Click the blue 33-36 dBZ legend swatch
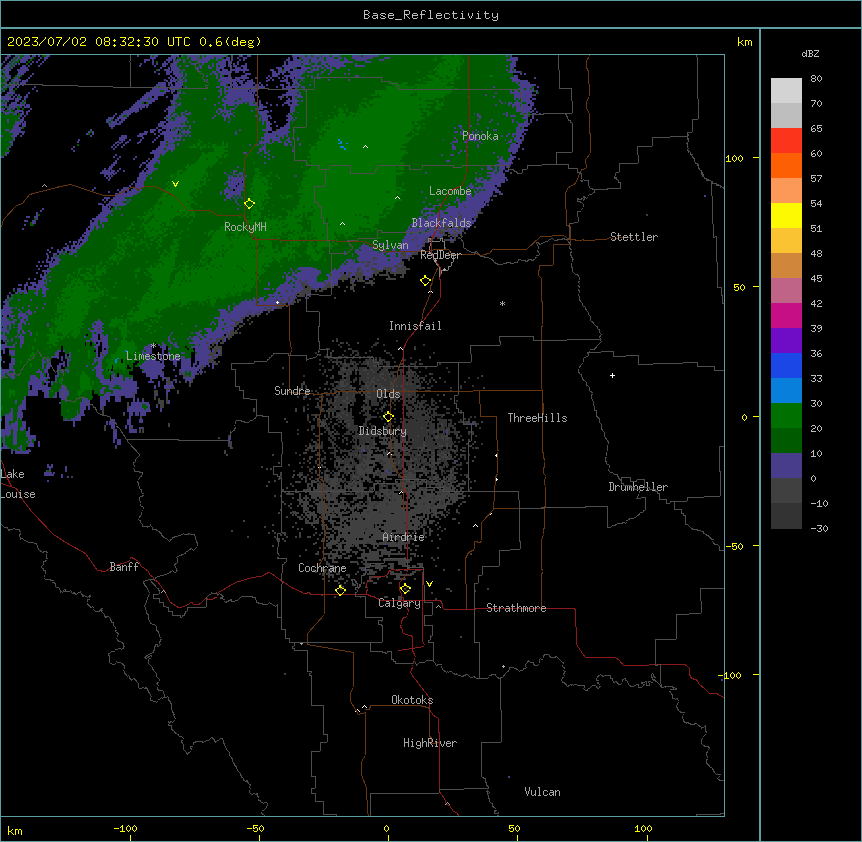This screenshot has height=842, width=862. click(786, 365)
